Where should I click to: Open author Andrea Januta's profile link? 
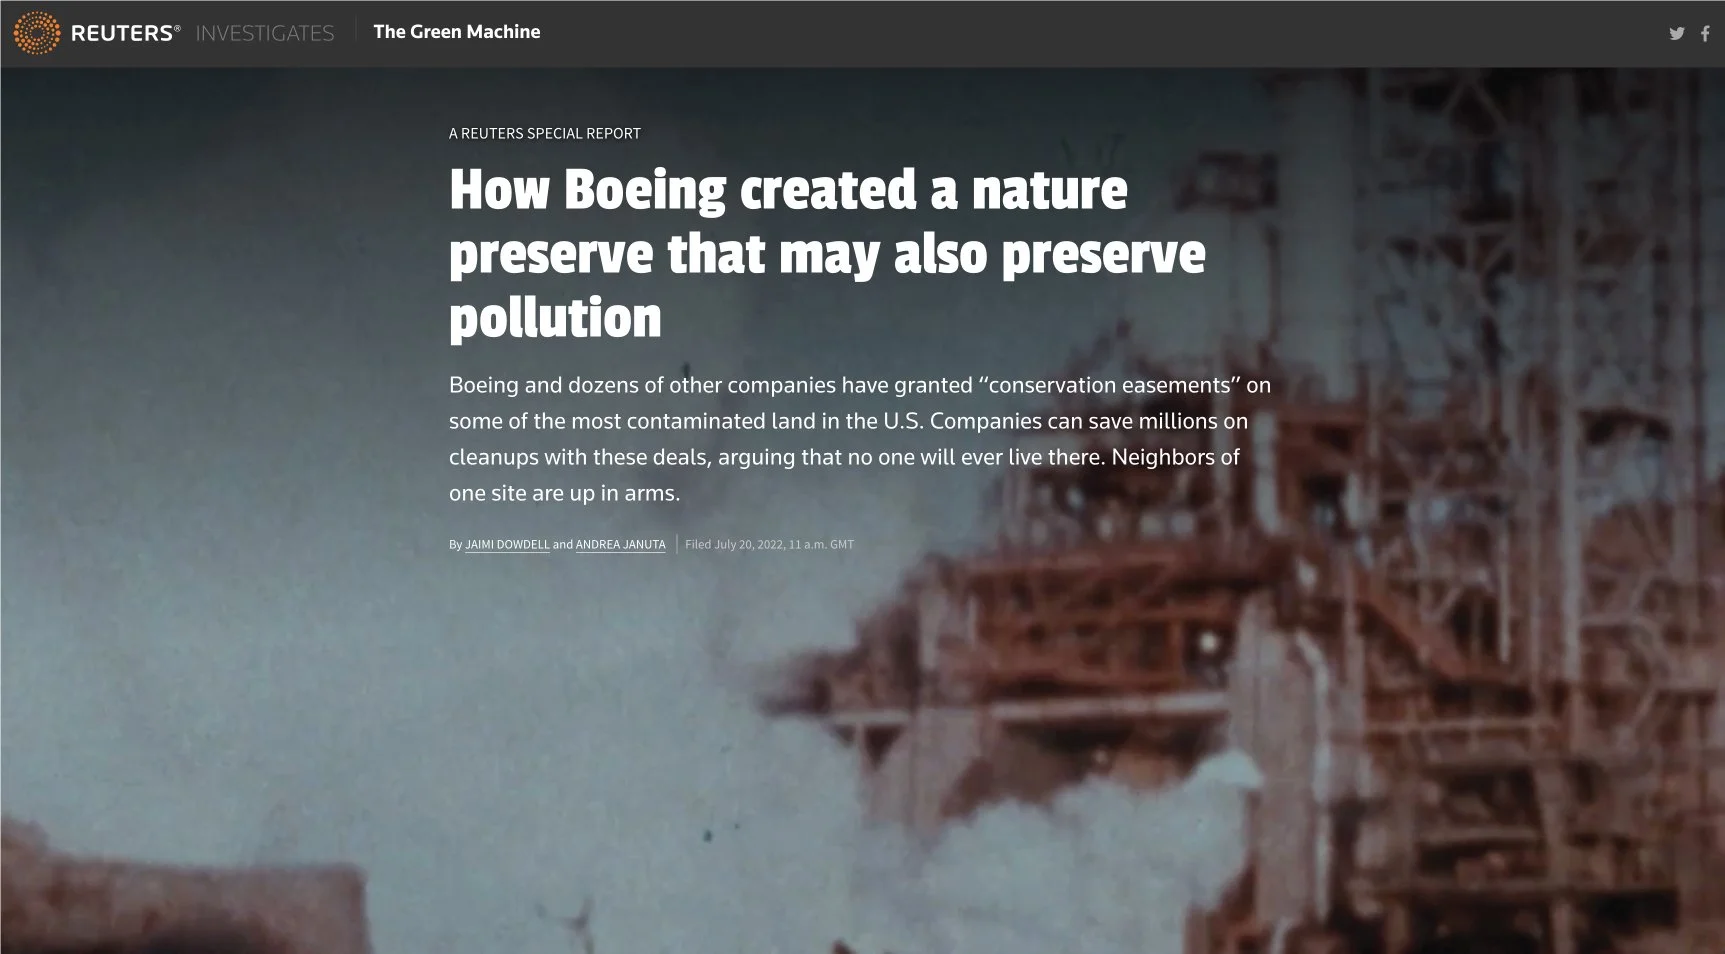click(x=620, y=545)
